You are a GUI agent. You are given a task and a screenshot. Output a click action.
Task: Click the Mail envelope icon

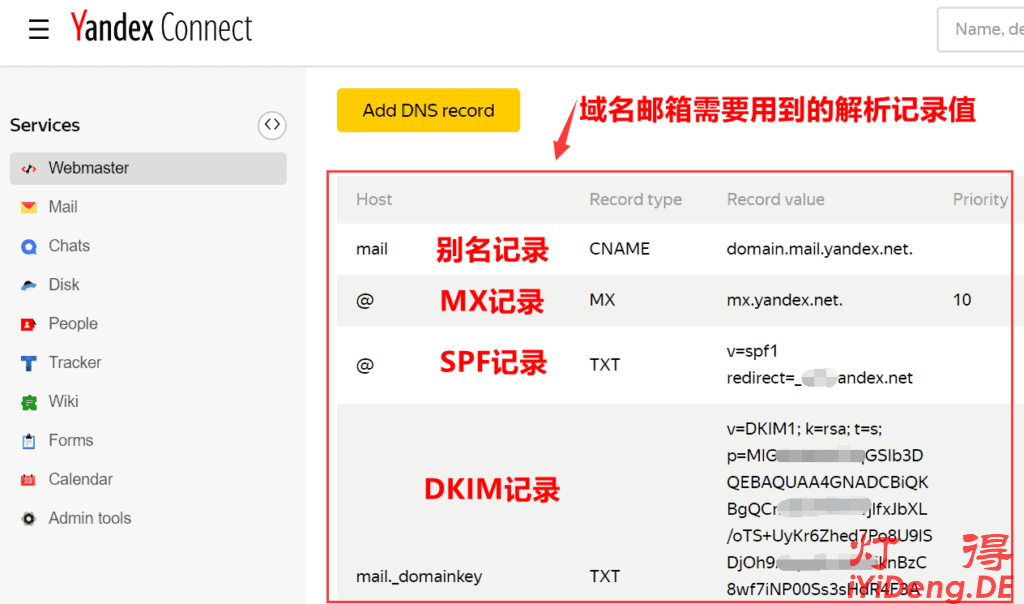point(29,208)
